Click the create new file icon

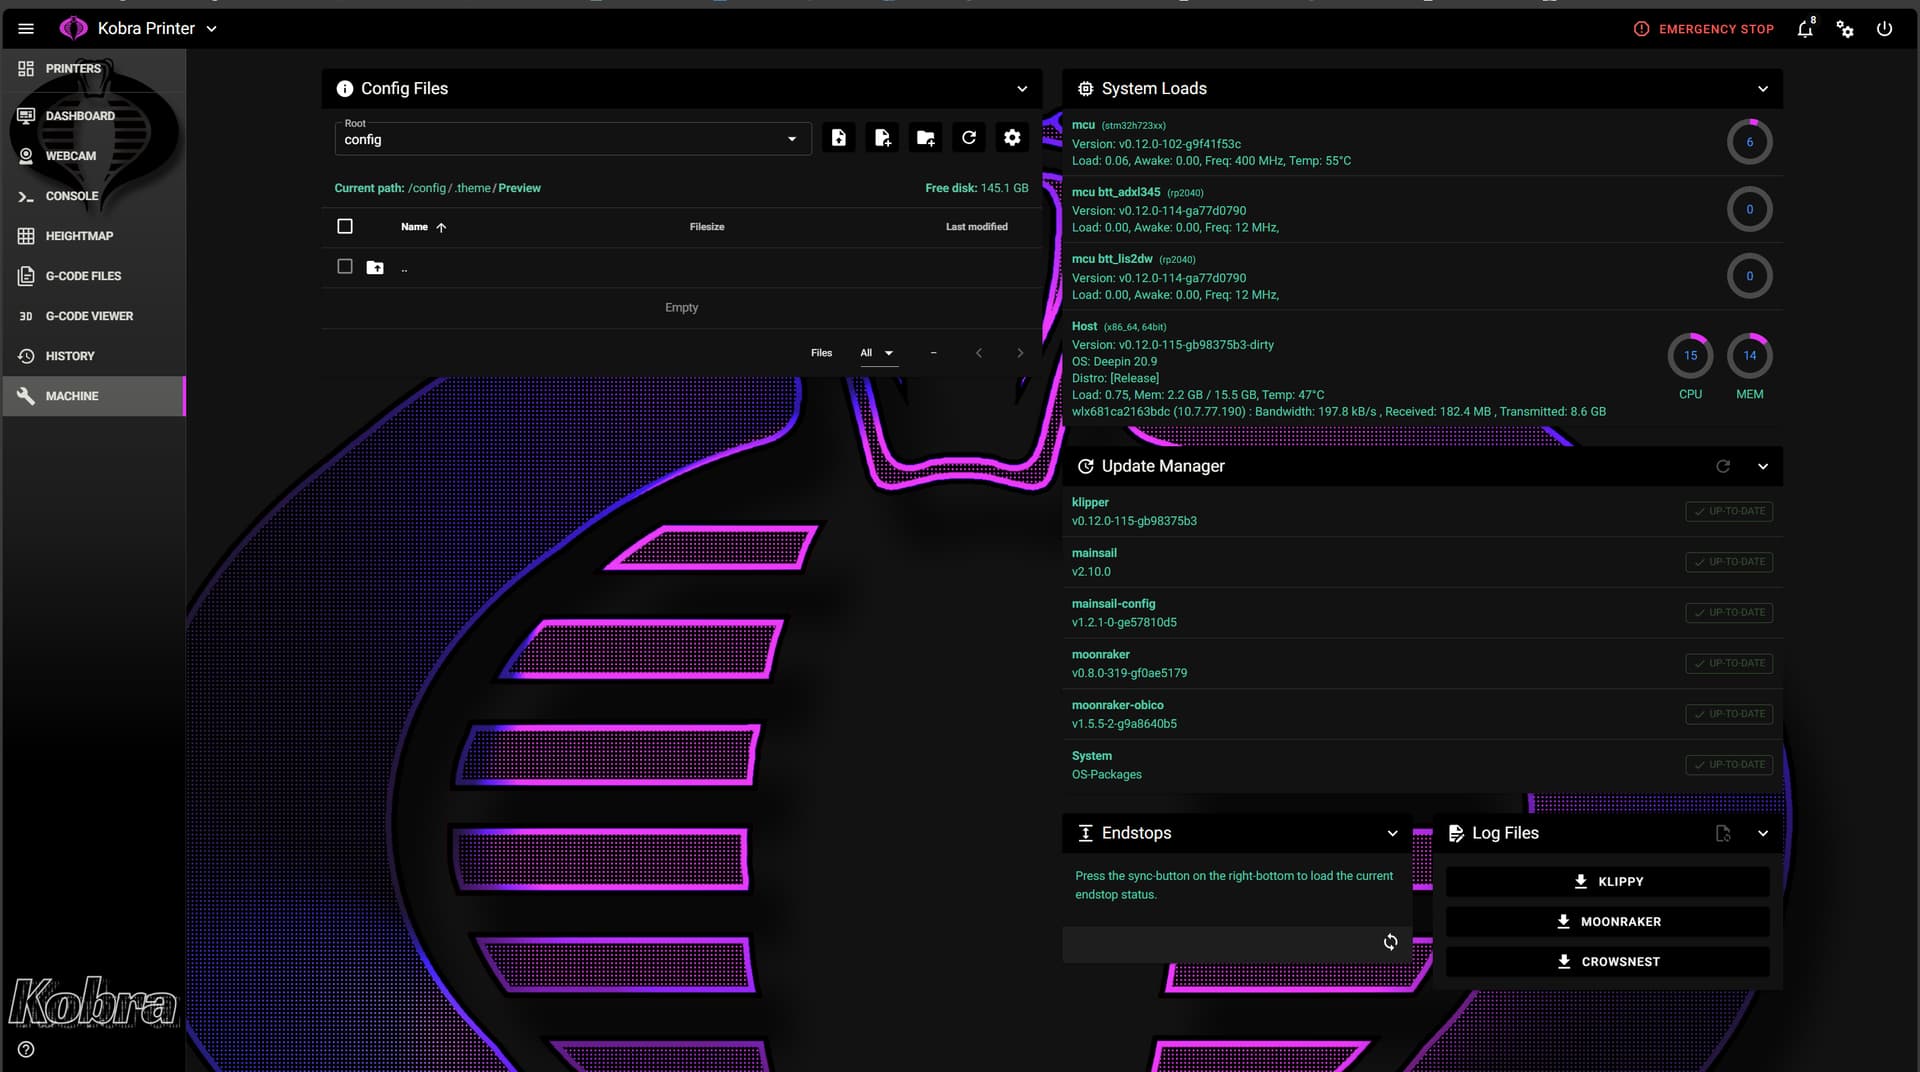pos(882,138)
